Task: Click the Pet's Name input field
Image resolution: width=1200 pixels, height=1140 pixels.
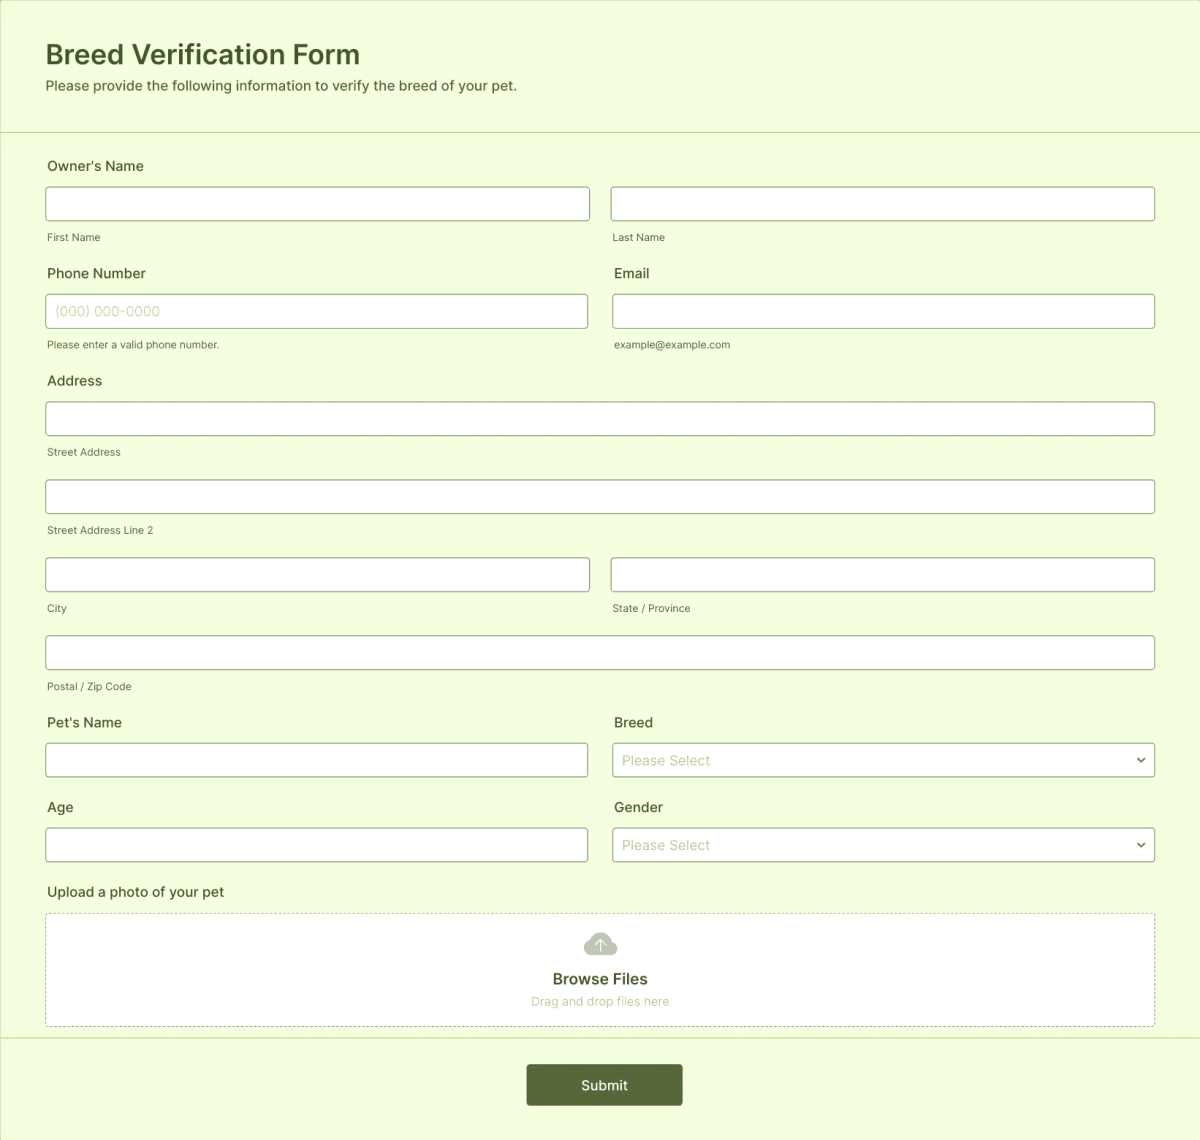Action: pyautogui.click(x=317, y=760)
